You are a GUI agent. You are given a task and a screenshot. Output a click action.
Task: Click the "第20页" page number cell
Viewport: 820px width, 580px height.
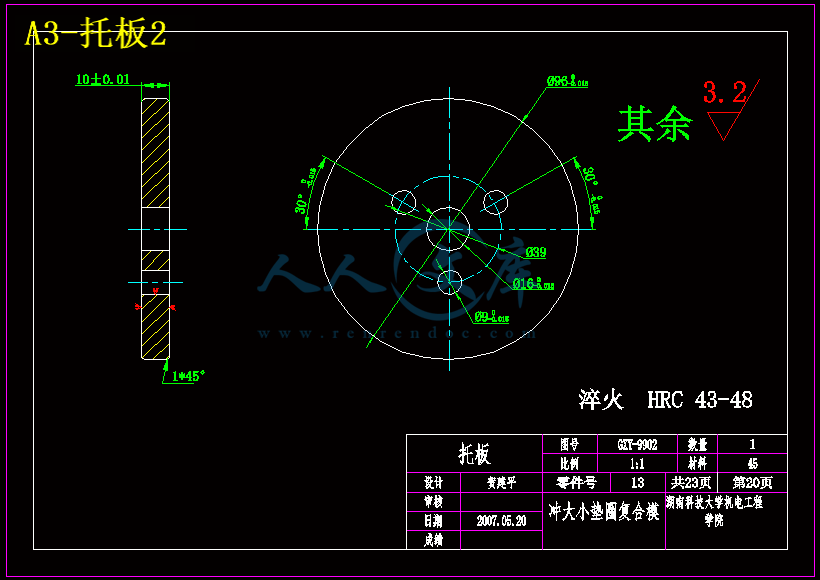pyautogui.click(x=753, y=483)
